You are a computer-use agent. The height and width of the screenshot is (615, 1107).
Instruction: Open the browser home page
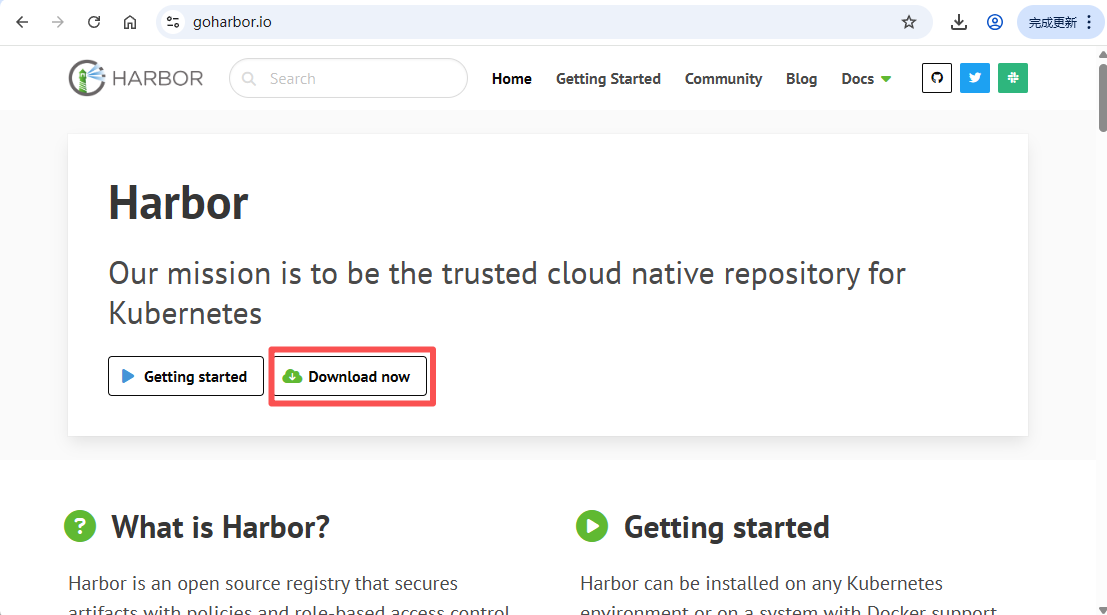pyautogui.click(x=130, y=22)
